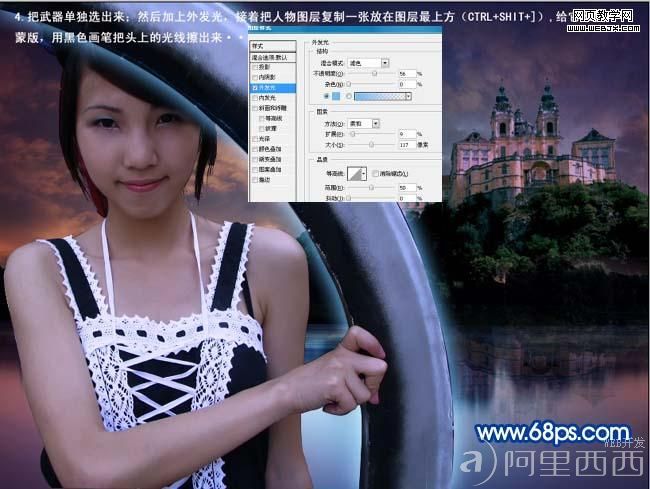This screenshot has height=489, width=650.
Task: Click the size value field showing 137
Action: 407,145
